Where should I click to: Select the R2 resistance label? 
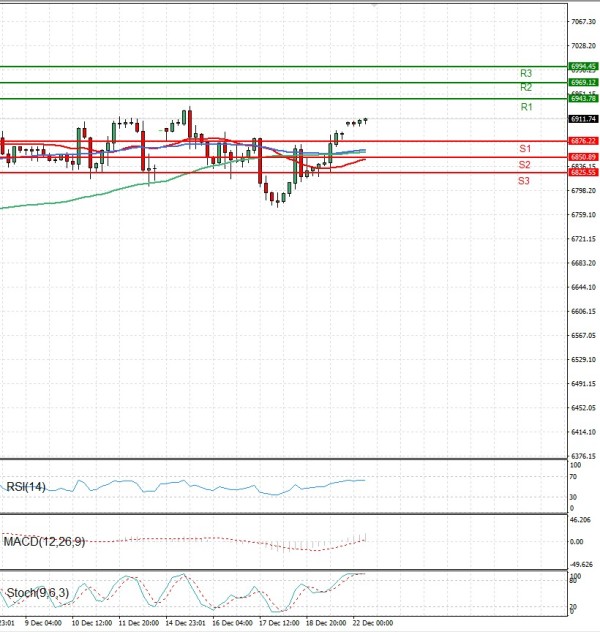tap(526, 88)
